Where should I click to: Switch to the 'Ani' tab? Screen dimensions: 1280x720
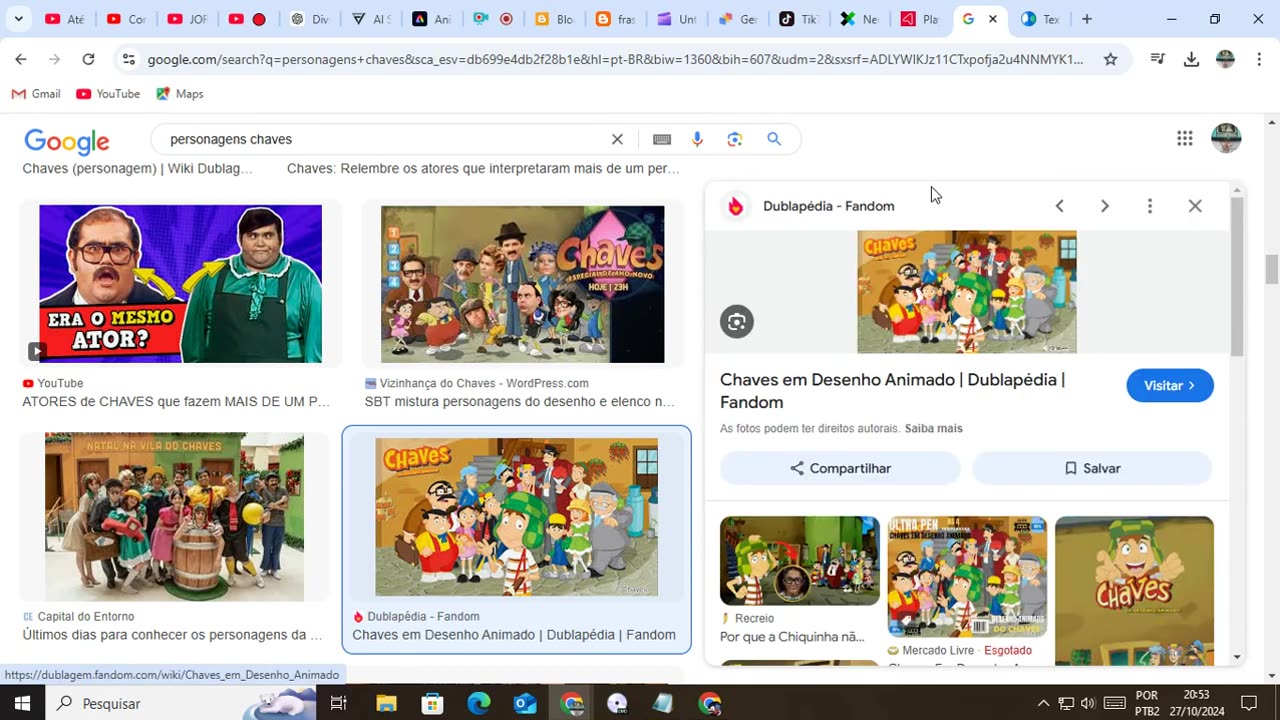tap(432, 19)
